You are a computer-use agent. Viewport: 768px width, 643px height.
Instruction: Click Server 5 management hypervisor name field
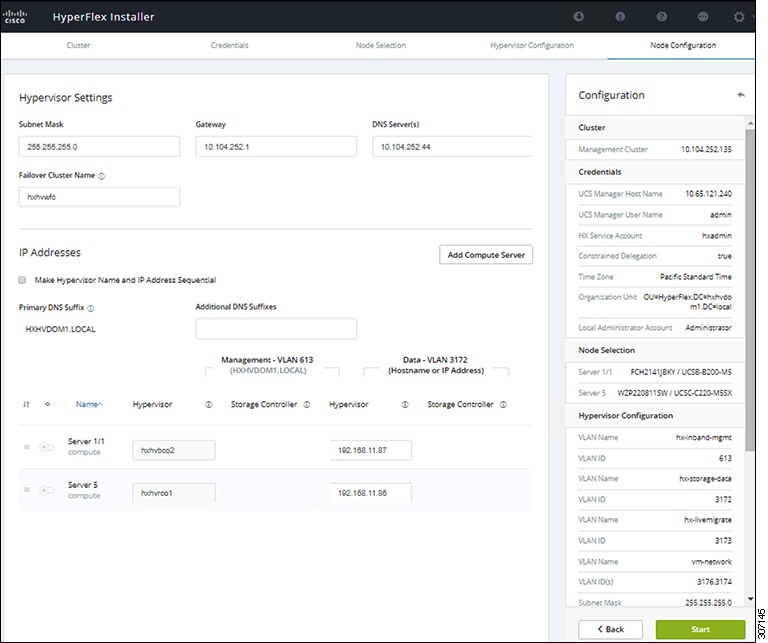[x=174, y=493]
